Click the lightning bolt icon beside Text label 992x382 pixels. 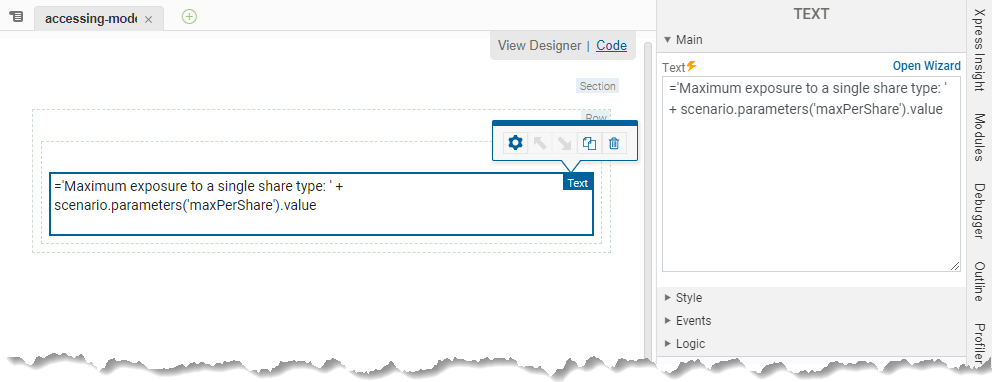[x=691, y=66]
